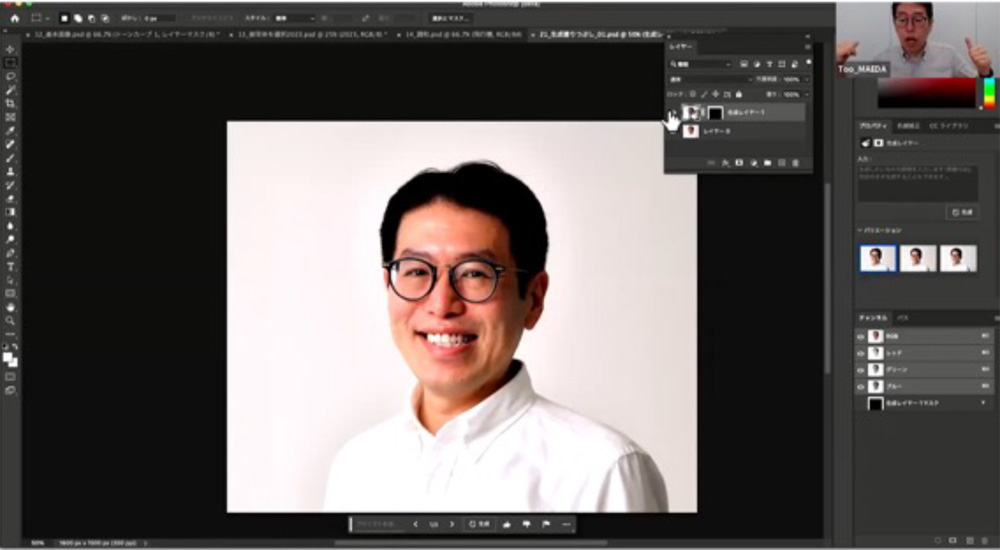This screenshot has width=1000, height=550.
Task: Select the Move tool
Action: (x=10, y=48)
